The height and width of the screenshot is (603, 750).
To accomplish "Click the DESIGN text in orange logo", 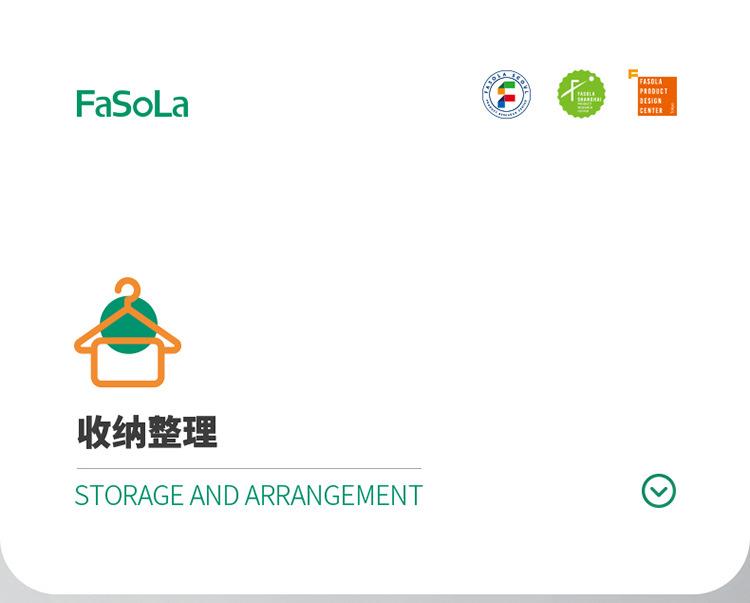I will point(651,101).
